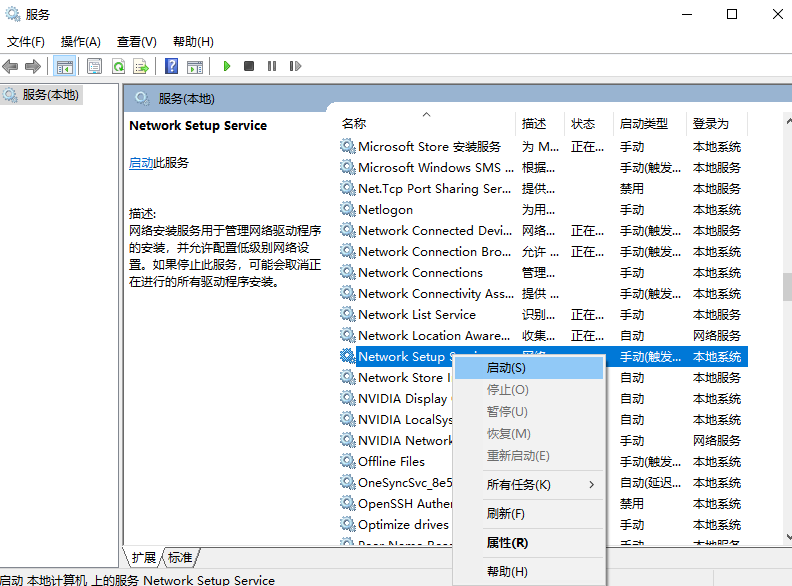792x586 pixels.
Task: Click the Export List toolbar icon
Action: click(x=141, y=66)
